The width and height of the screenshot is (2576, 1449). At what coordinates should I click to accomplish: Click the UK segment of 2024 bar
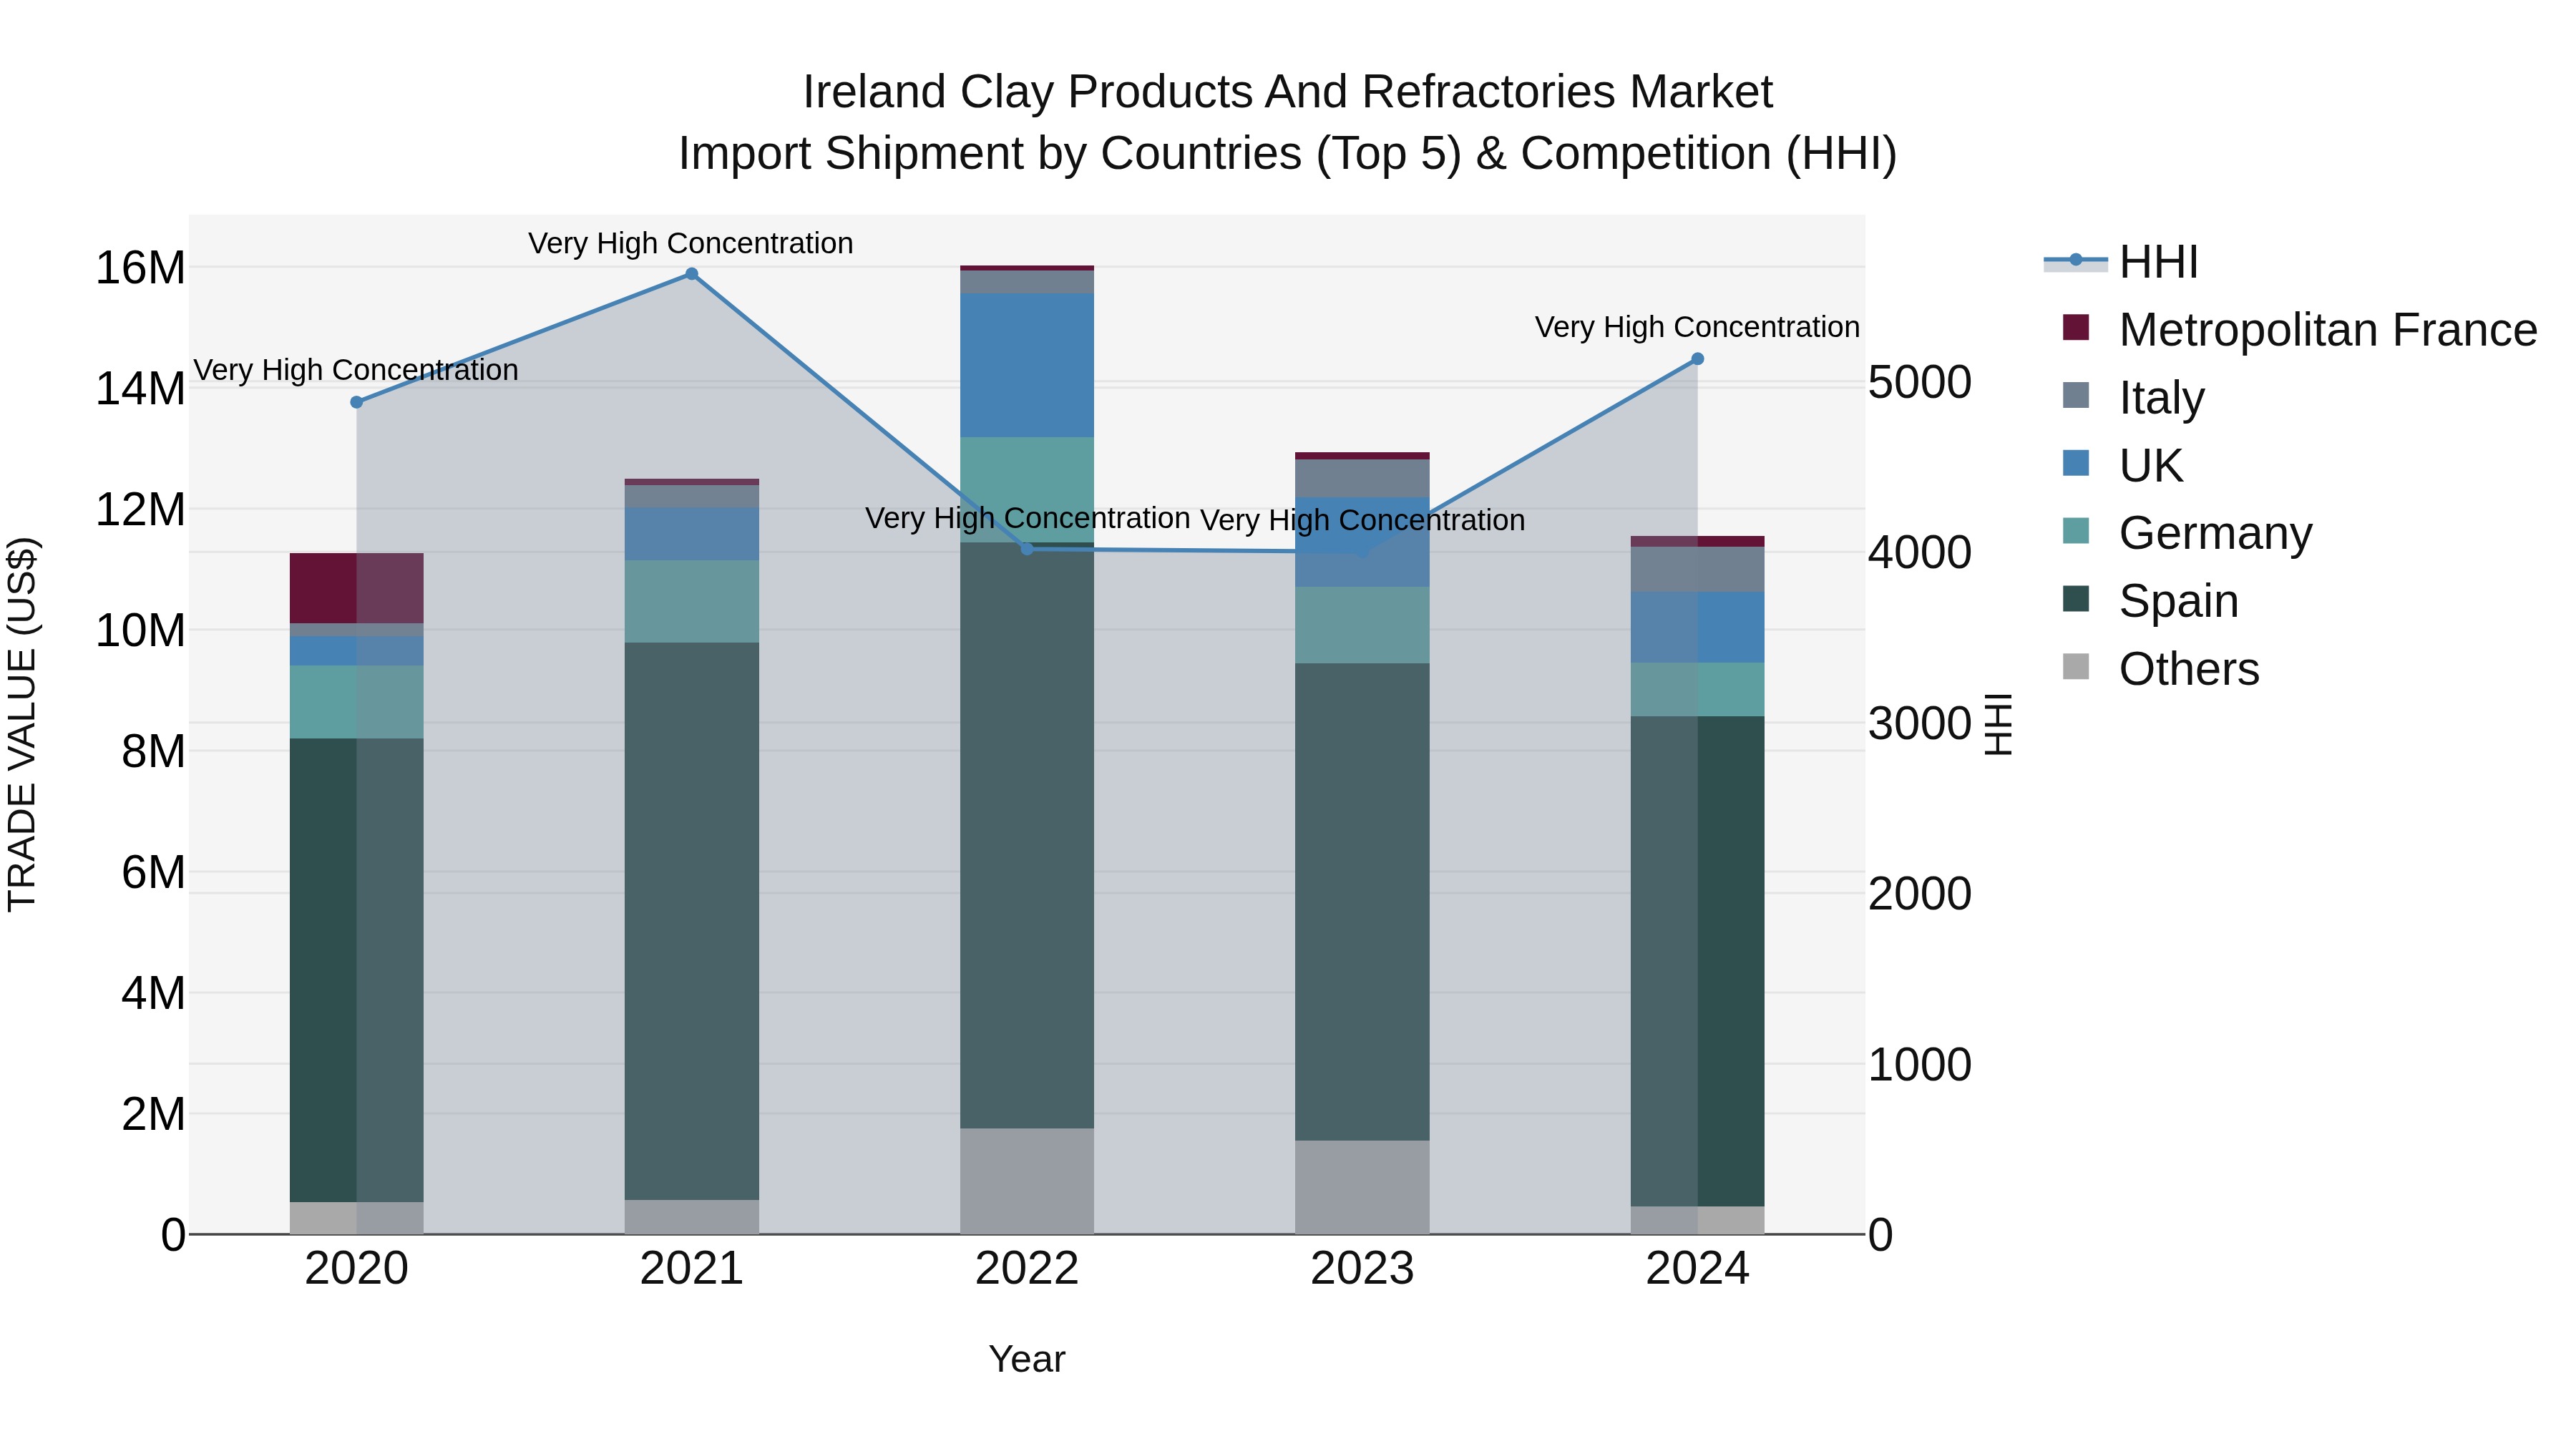point(1697,627)
